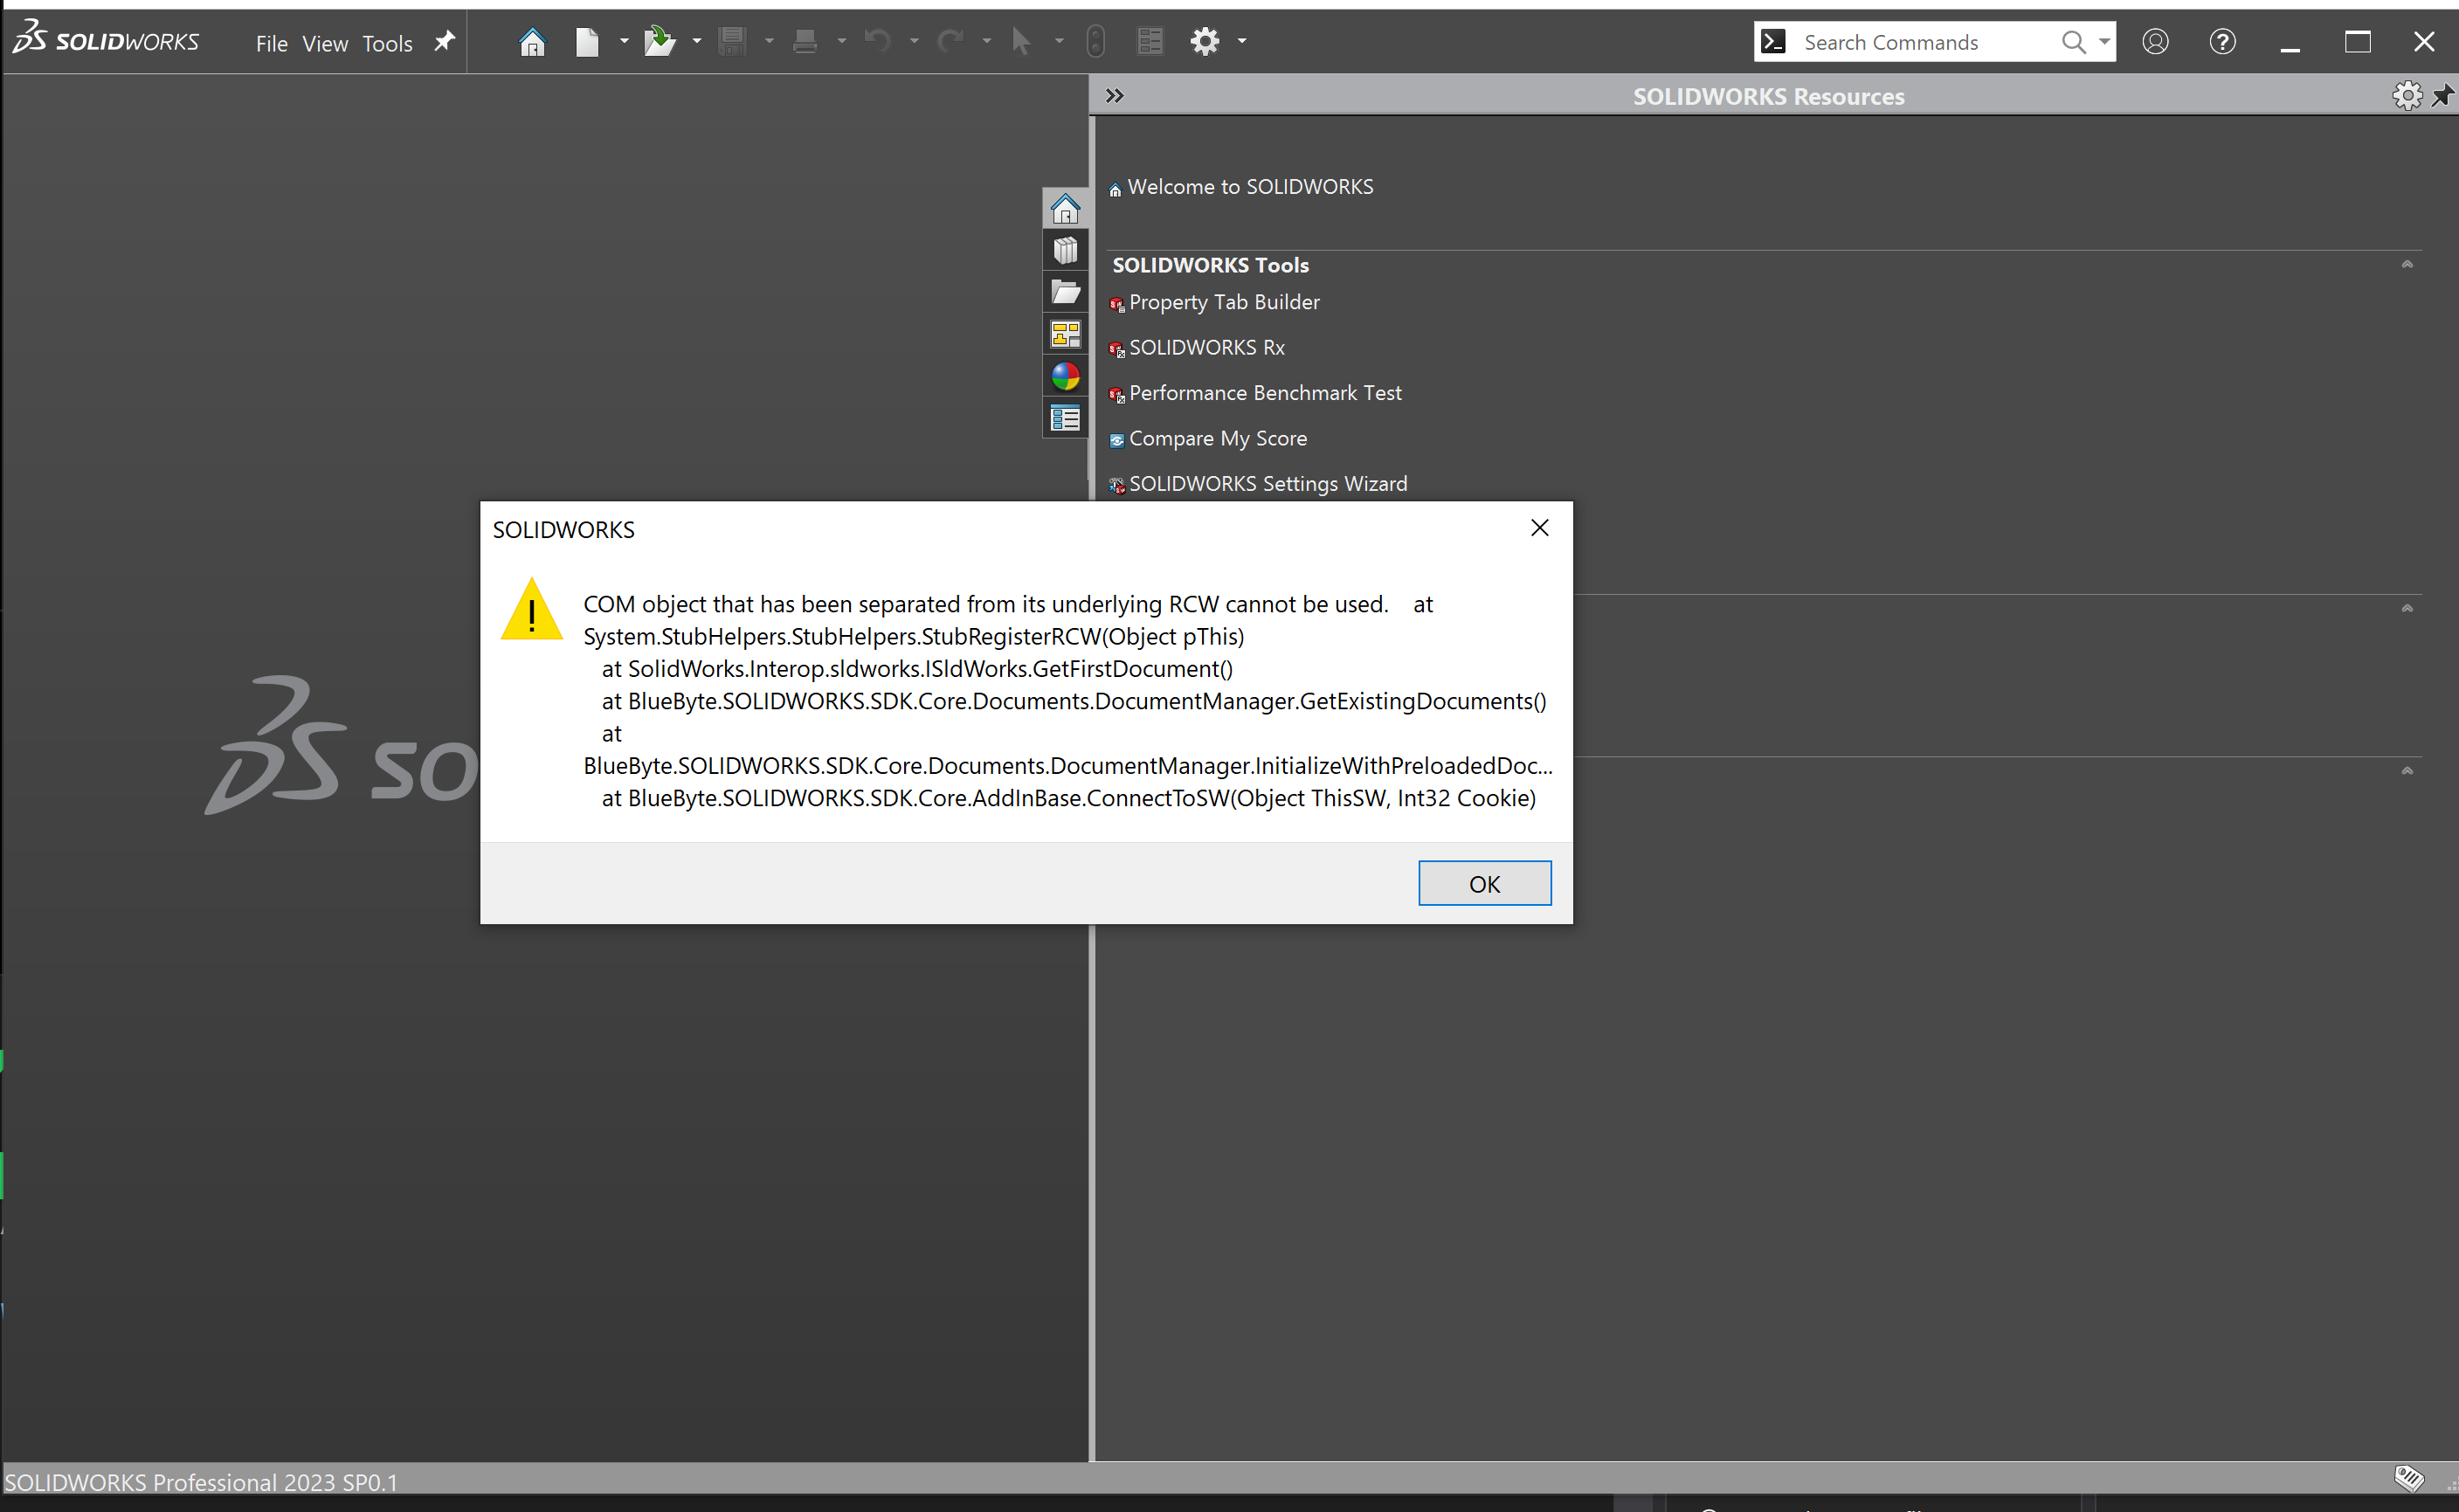Click the warning icon in error dialog

(531, 610)
